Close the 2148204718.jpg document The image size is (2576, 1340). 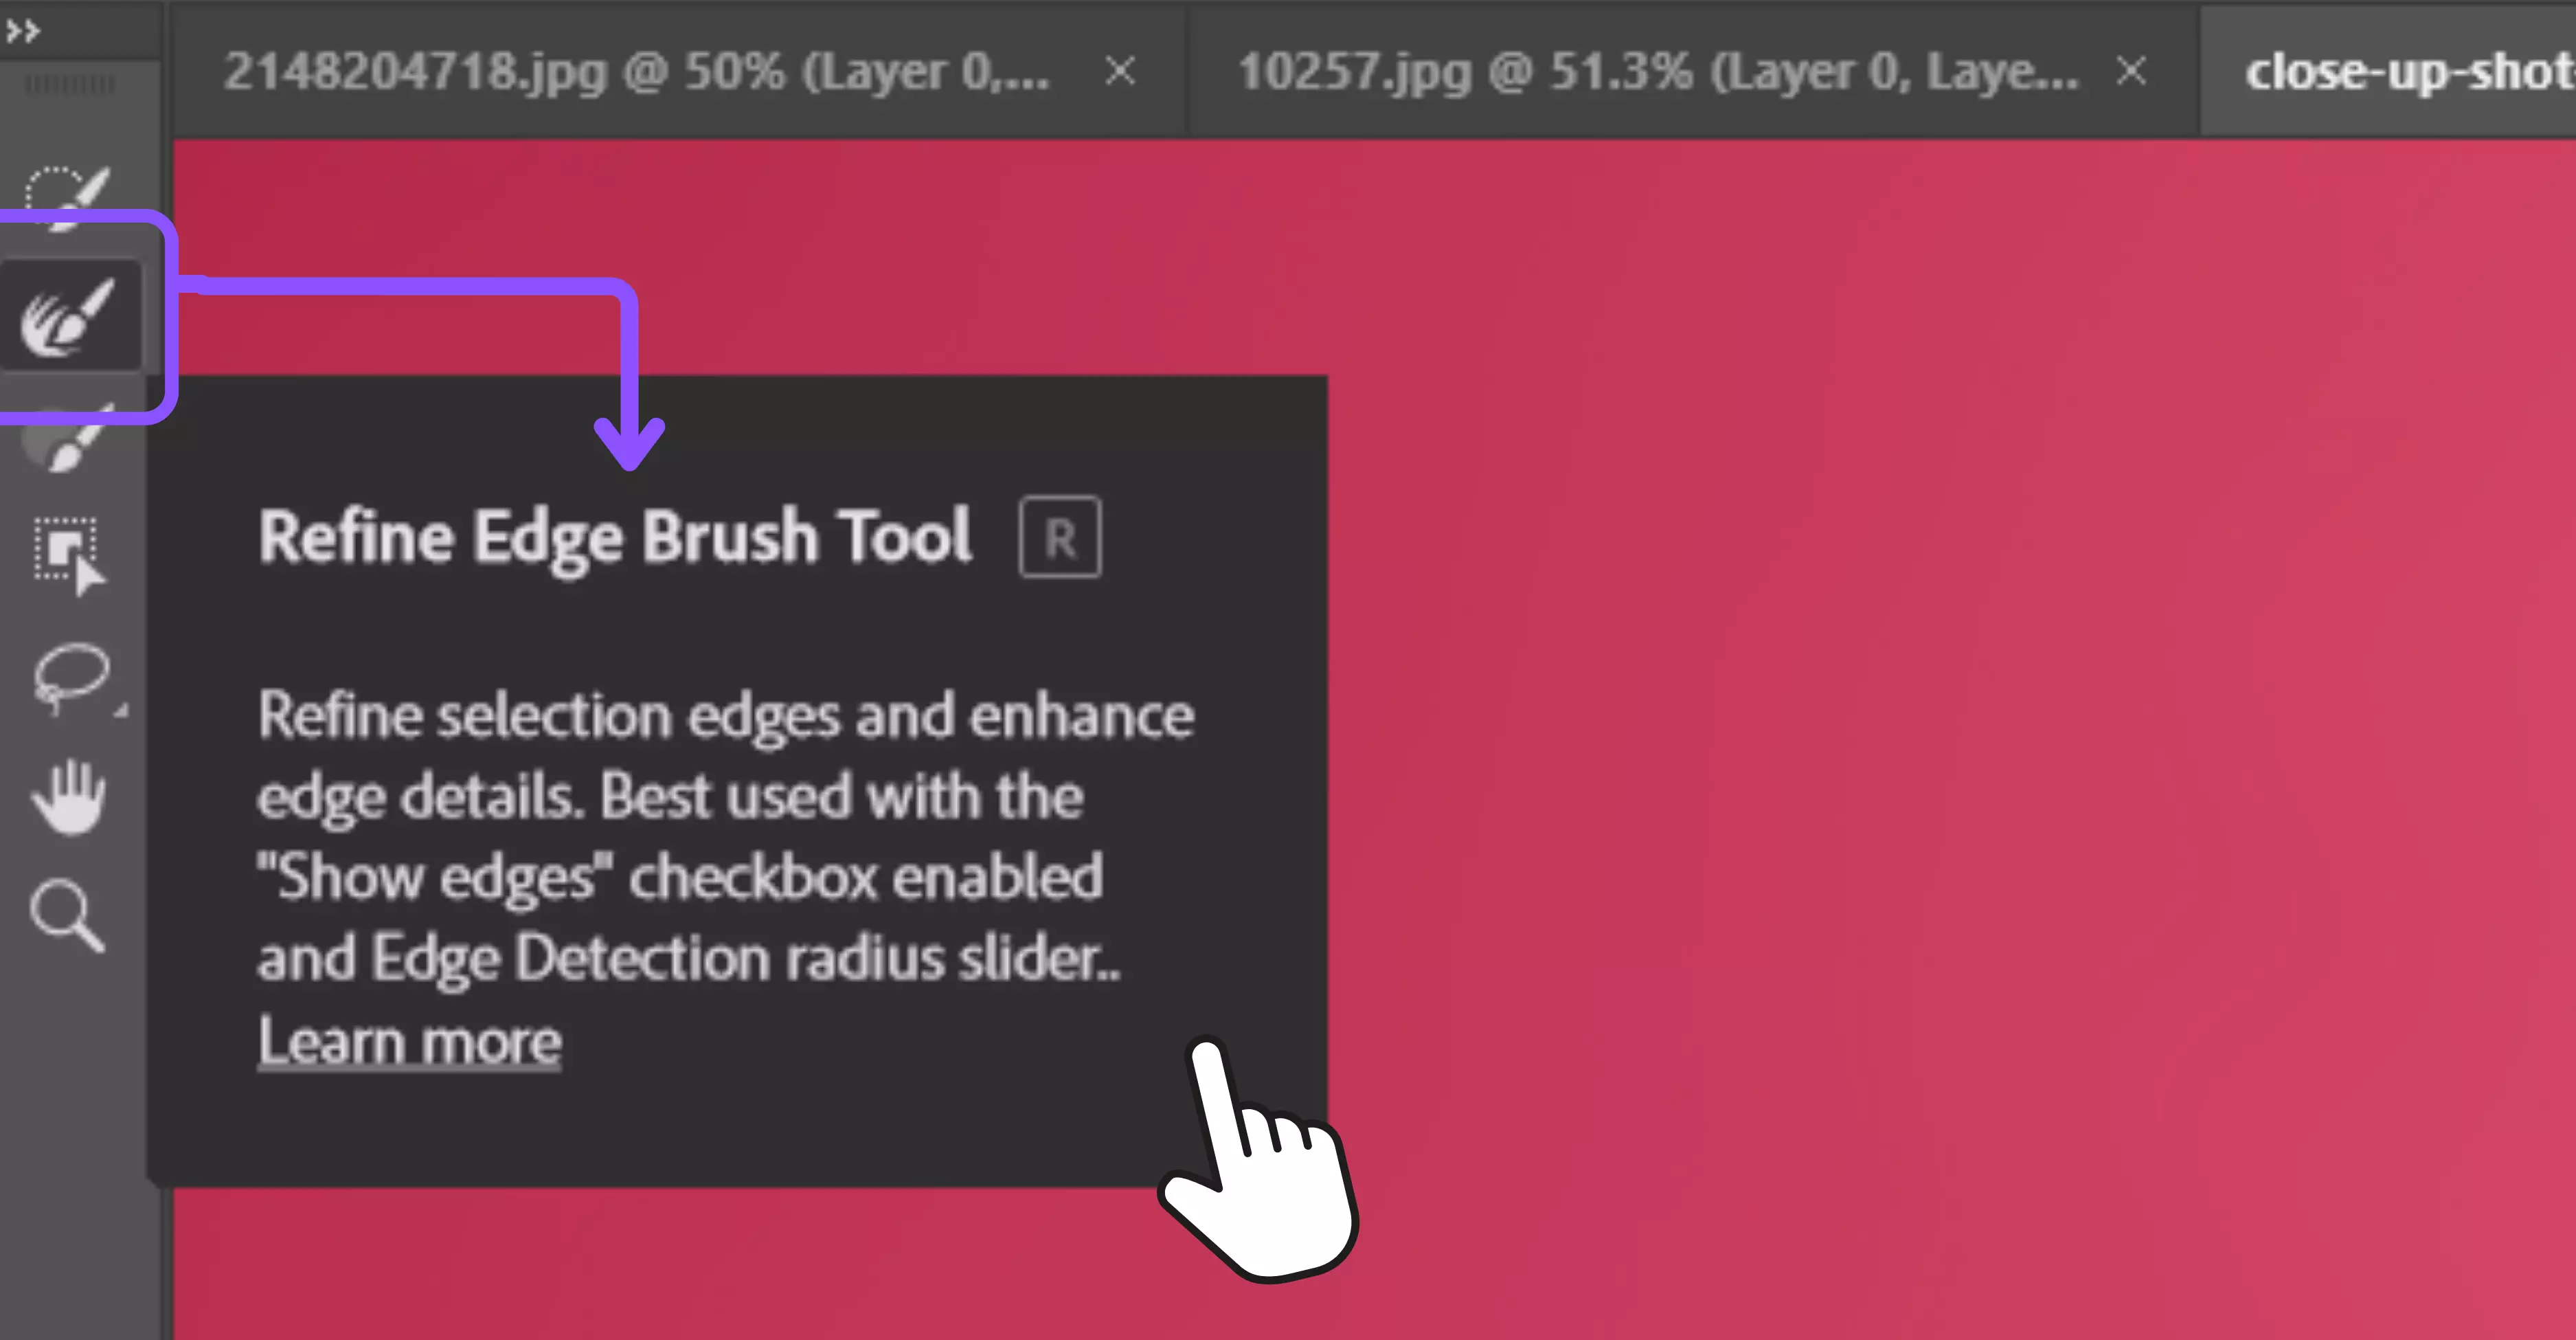click(1120, 70)
